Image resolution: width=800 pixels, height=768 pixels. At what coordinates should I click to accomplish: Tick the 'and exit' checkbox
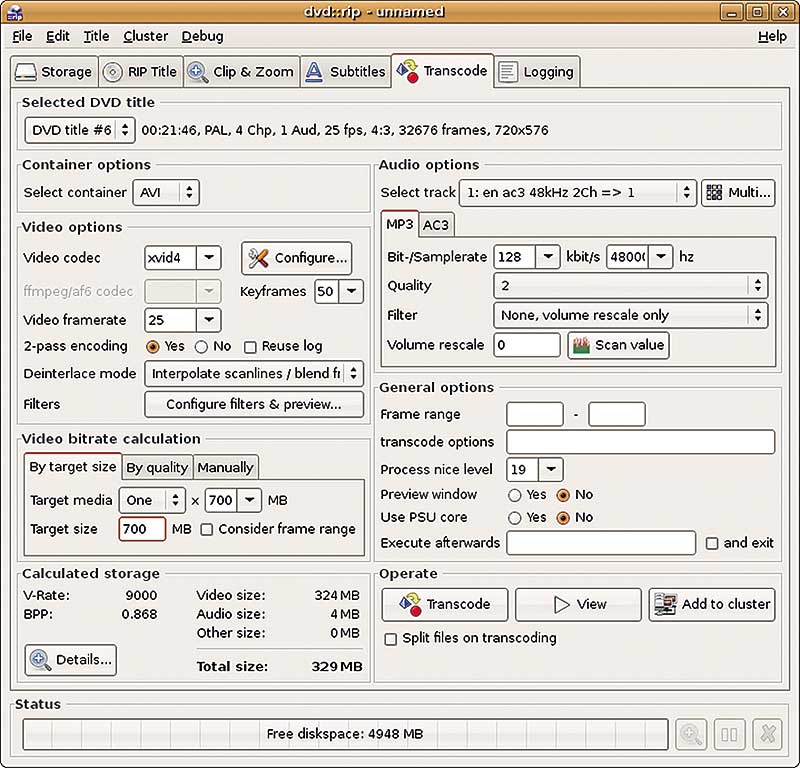coord(712,543)
